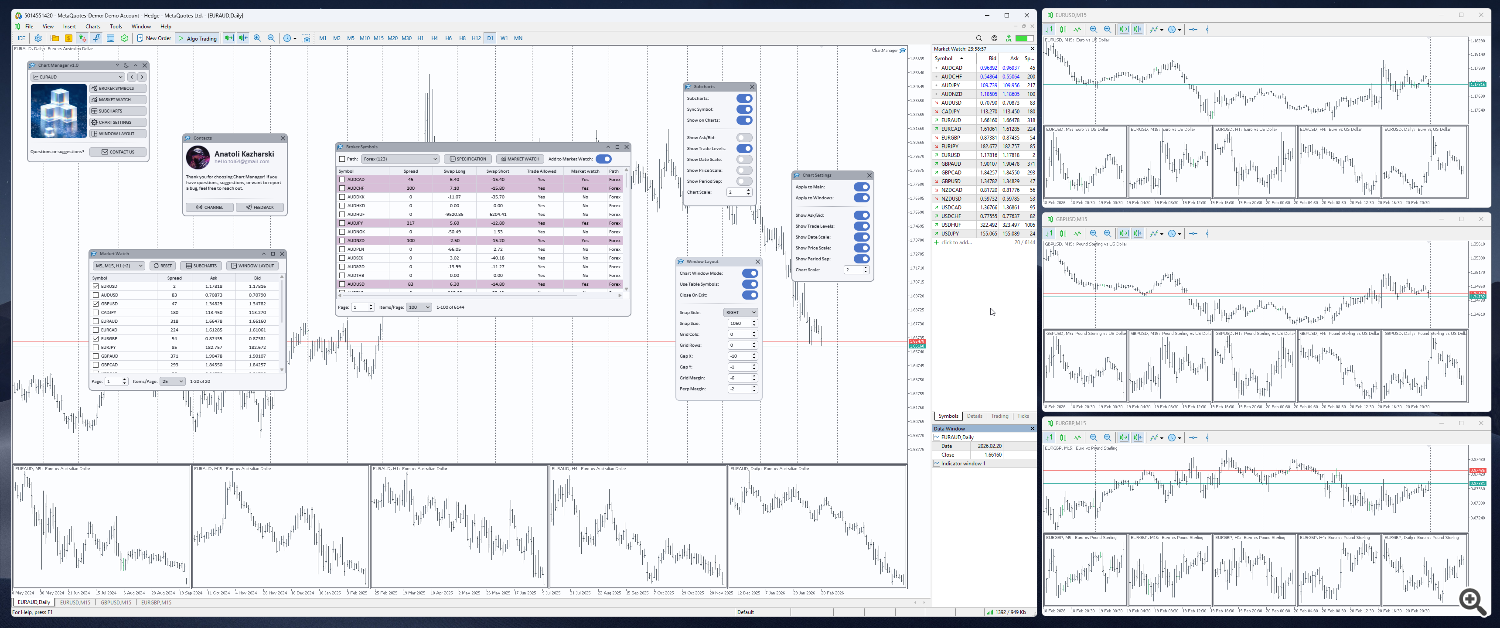Disable the Sync Symbol toggle in Subcharts dialog
Screen dimensions: 1500x628
pyautogui.click(x=745, y=110)
